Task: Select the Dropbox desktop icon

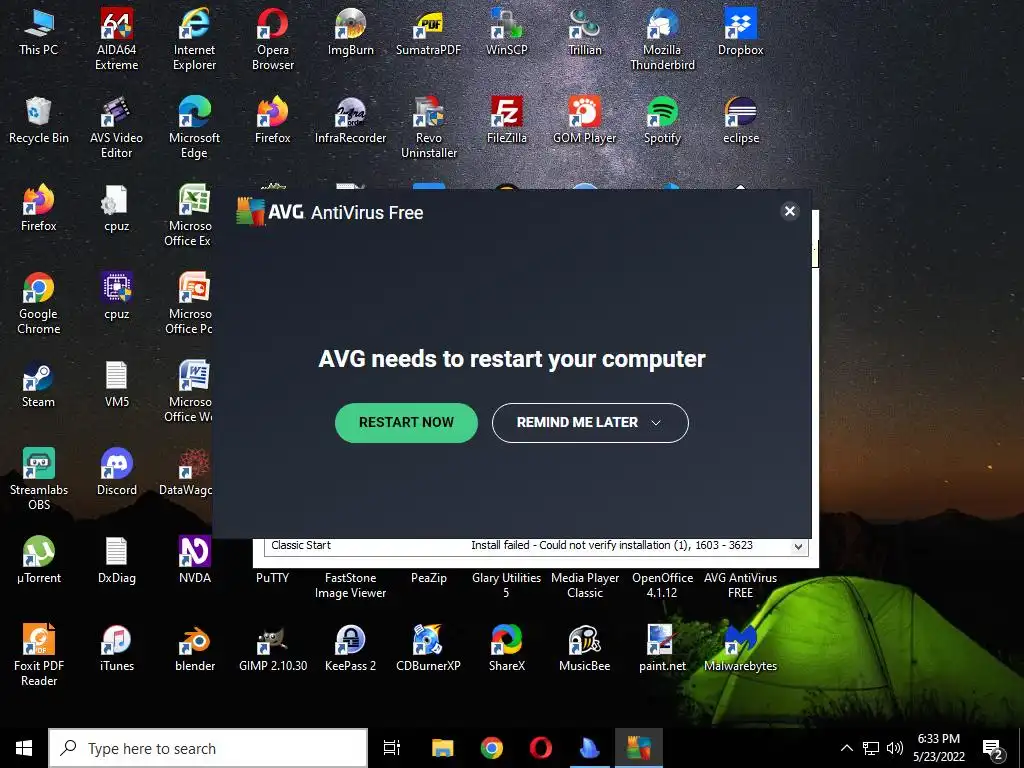Action: point(741,33)
